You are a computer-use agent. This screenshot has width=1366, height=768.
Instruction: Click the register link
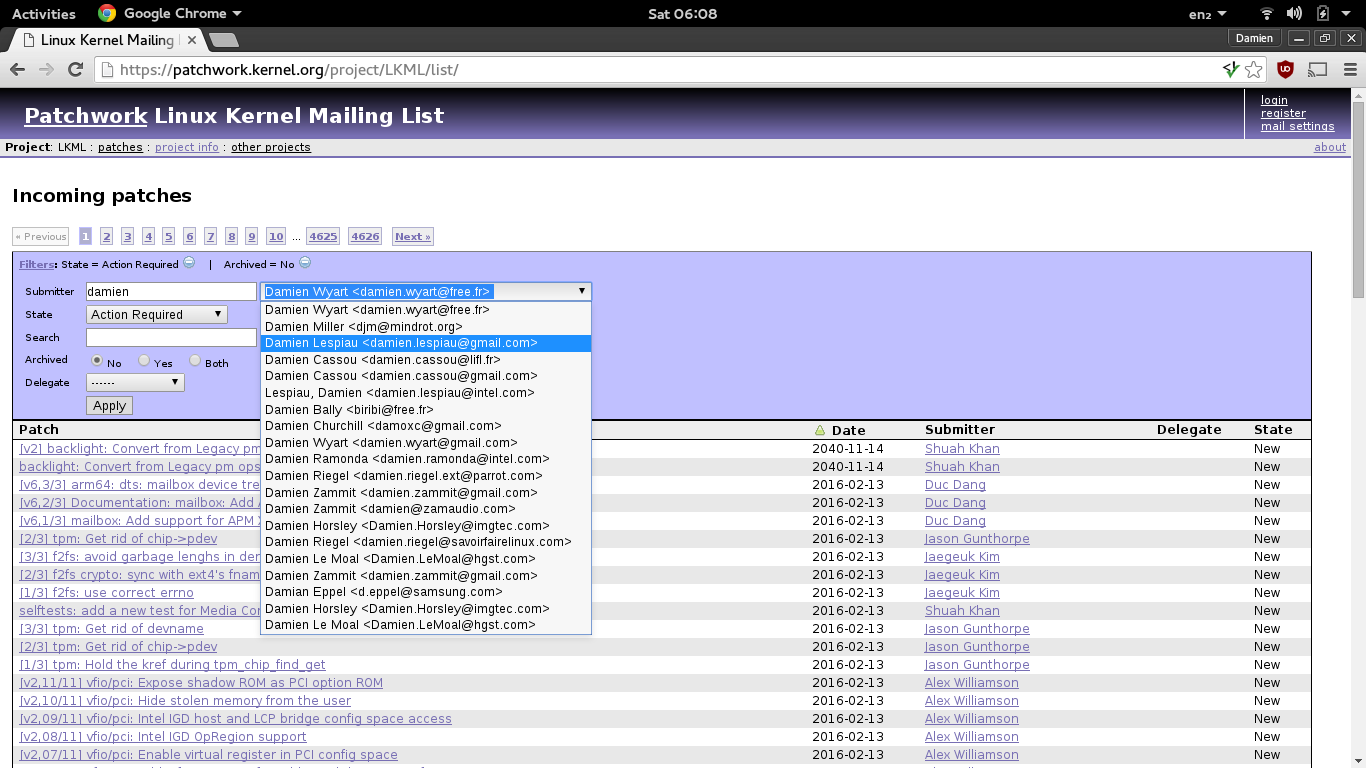tap(1283, 113)
